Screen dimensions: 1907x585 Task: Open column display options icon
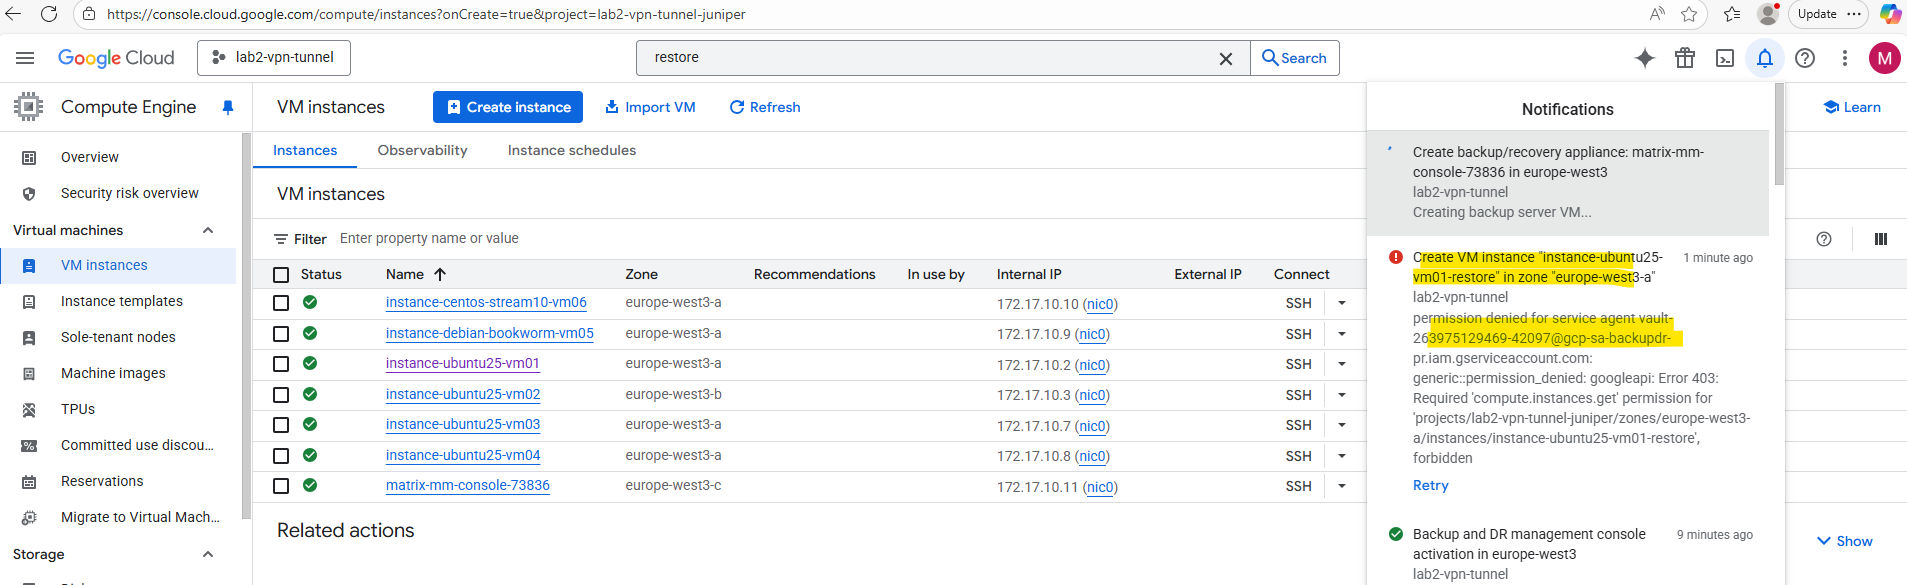coord(1880,239)
